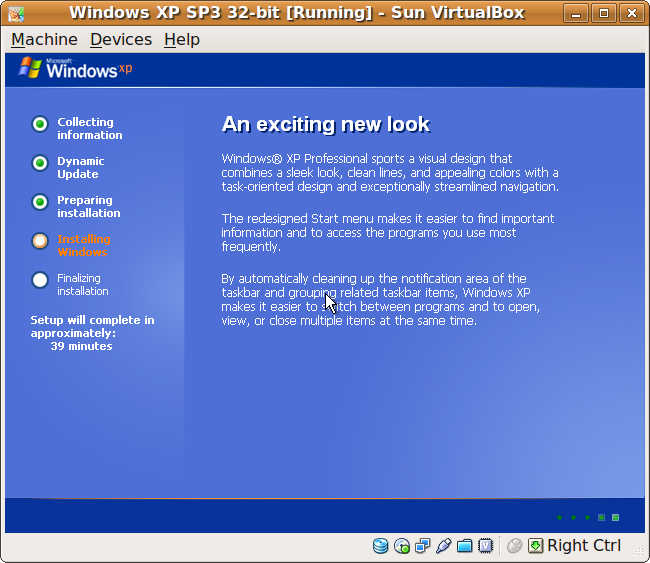Click the mouse integration status icon

514,546
